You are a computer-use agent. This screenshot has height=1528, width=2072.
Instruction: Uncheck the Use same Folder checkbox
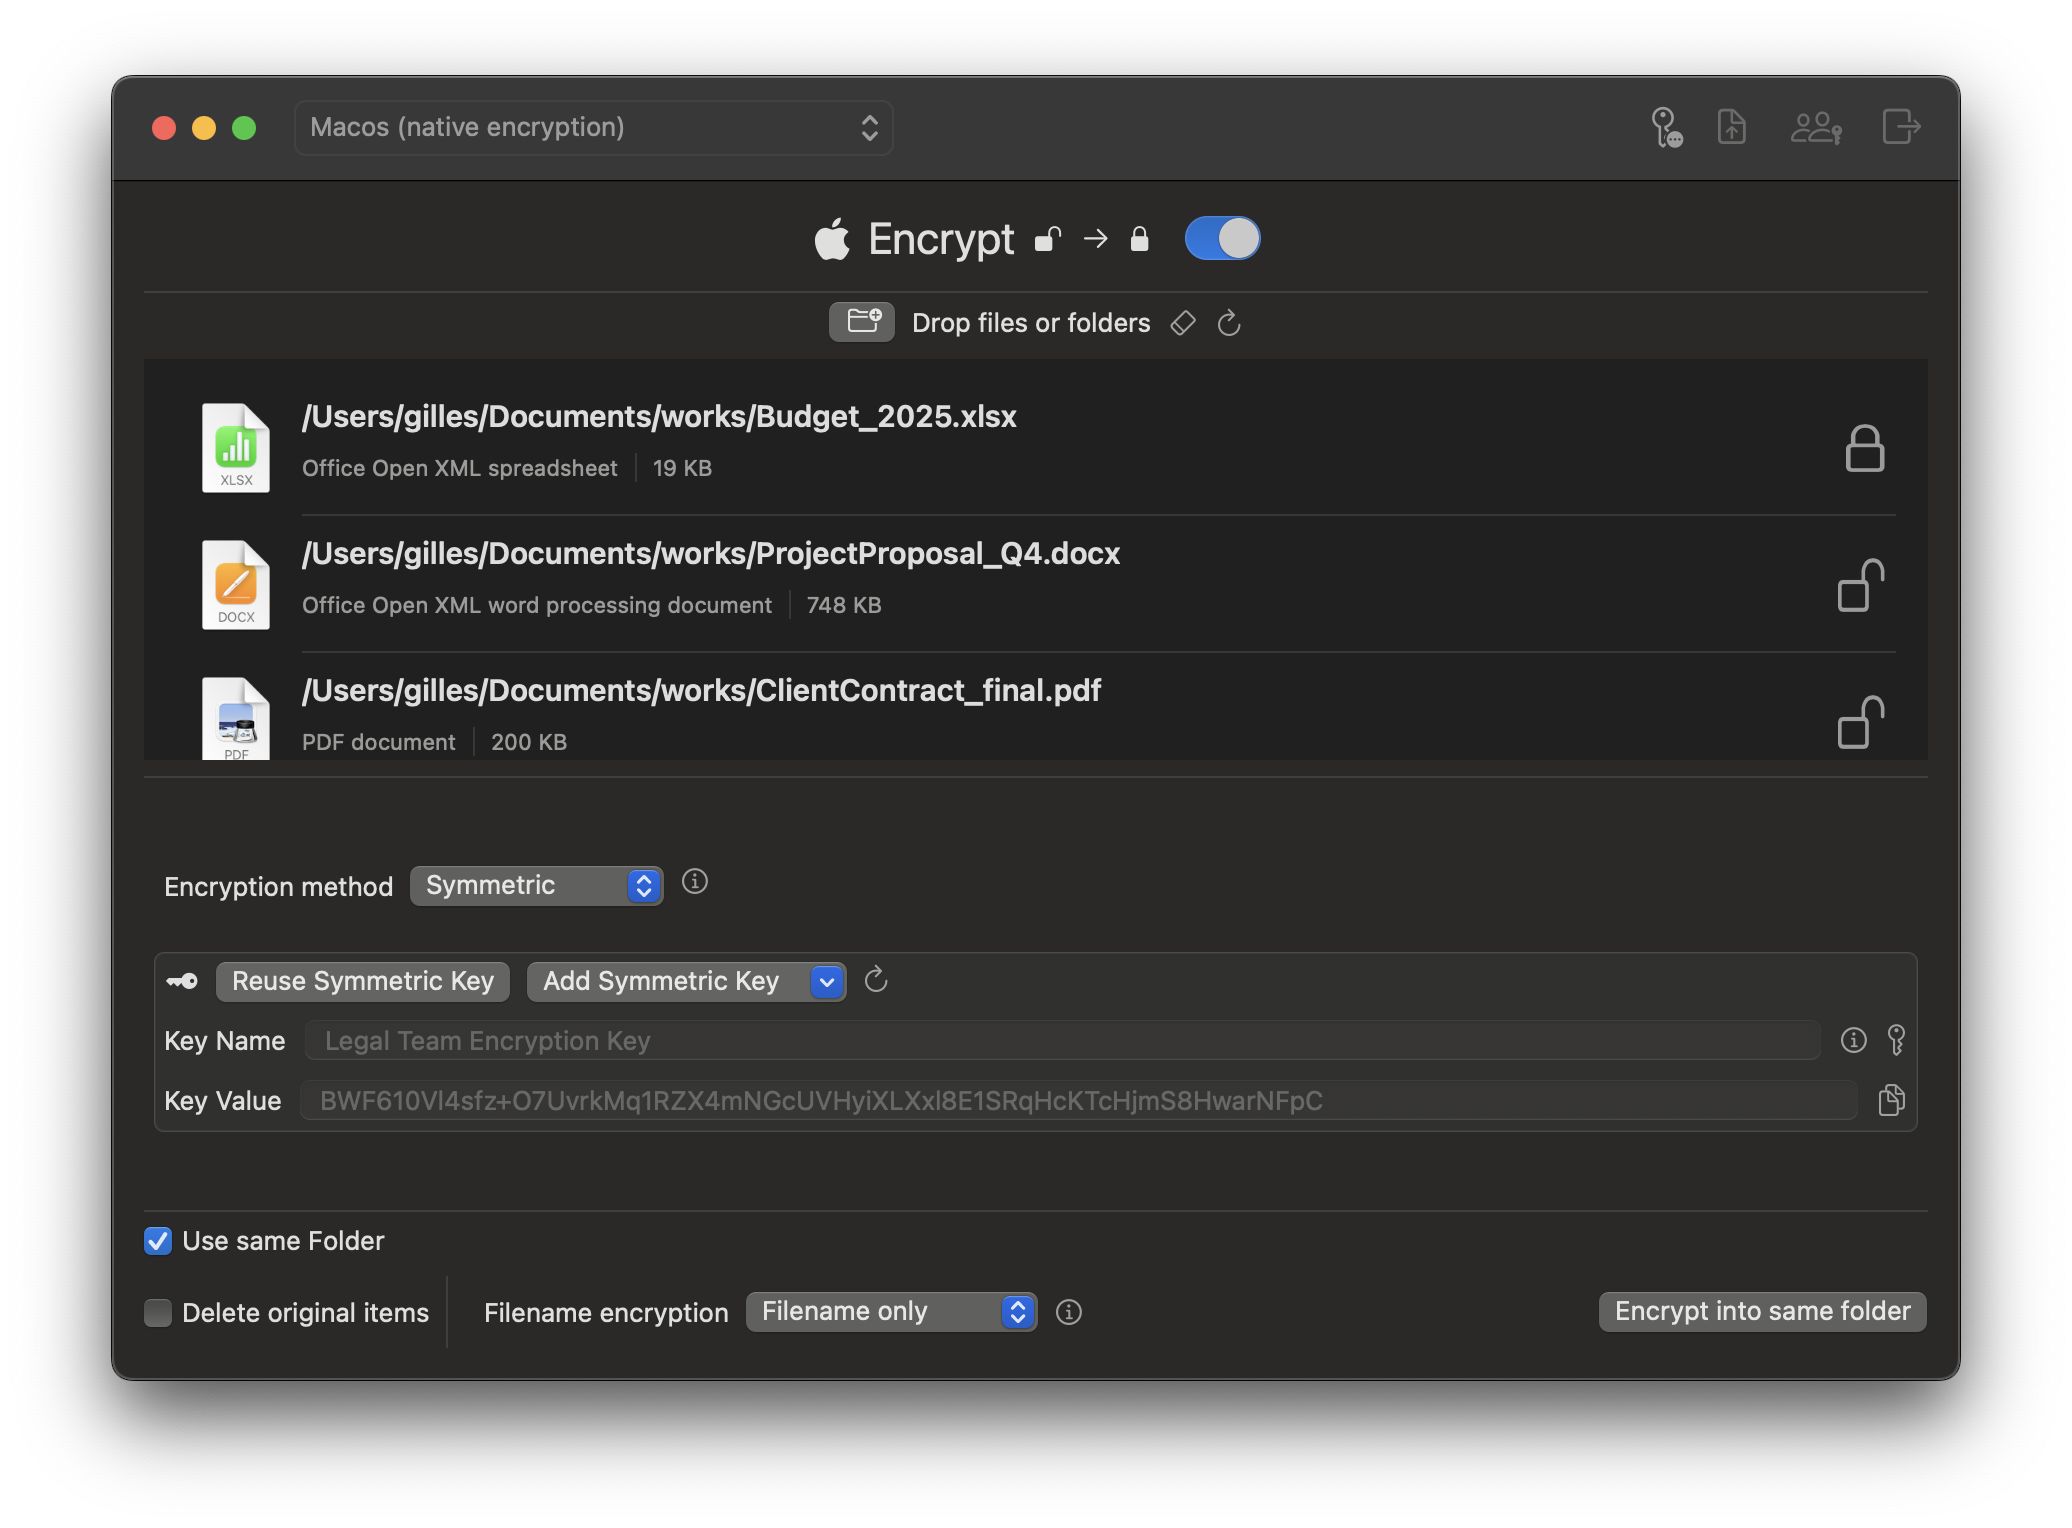click(x=158, y=1241)
